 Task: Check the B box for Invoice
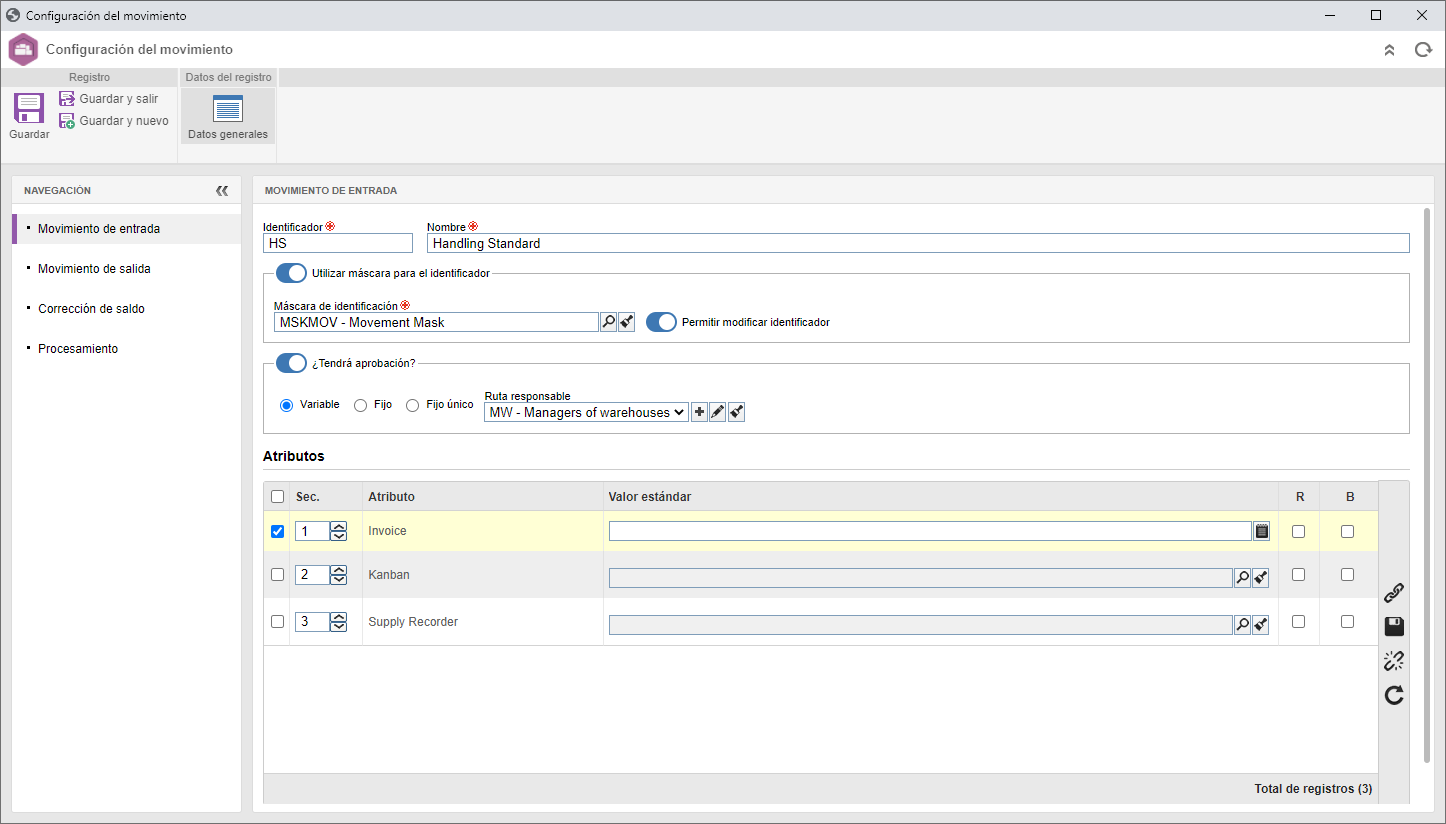click(1347, 532)
